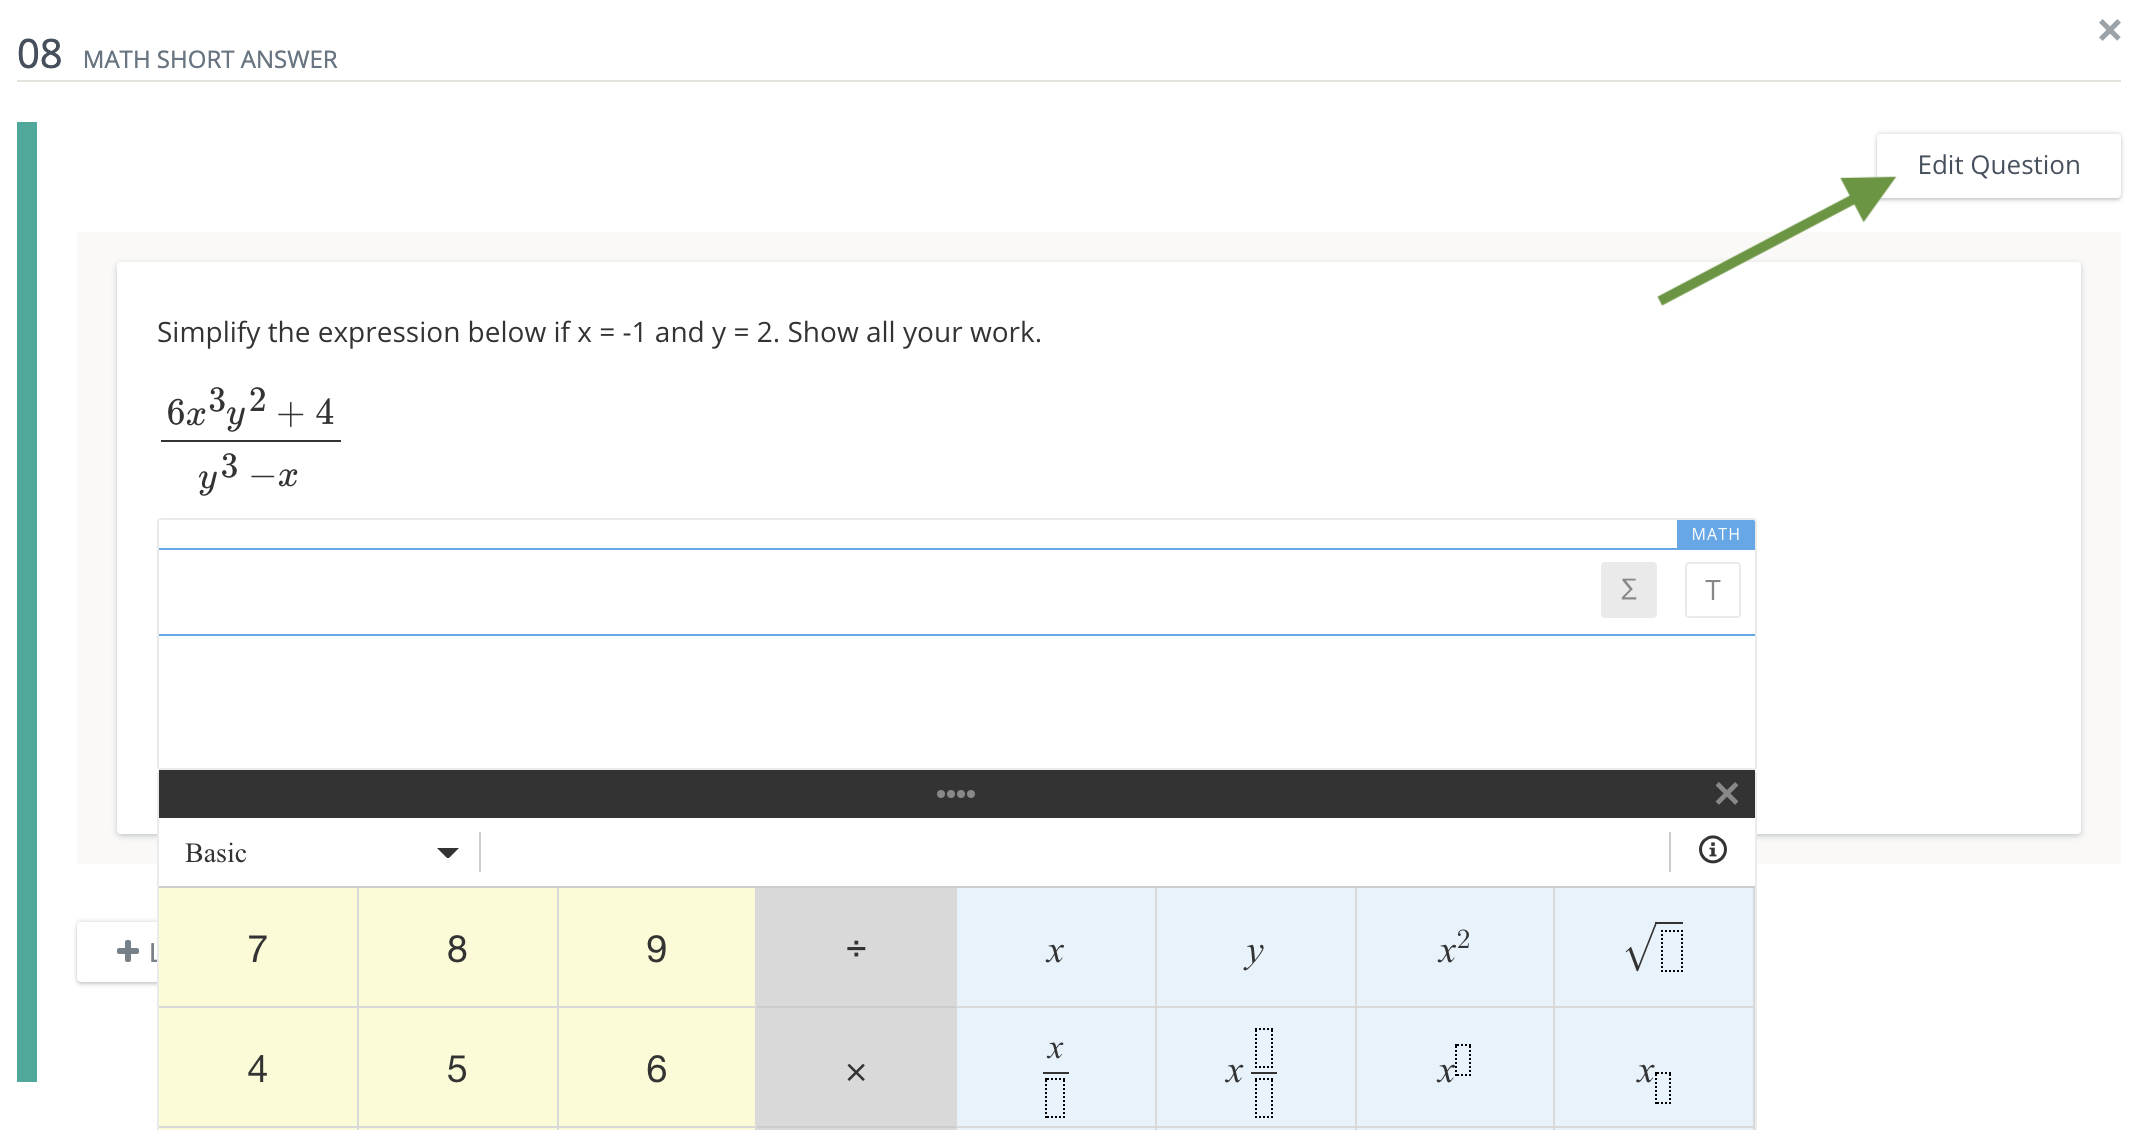Switch to the MATH tab on the answer field
The height and width of the screenshot is (1130, 2154).
(x=1714, y=534)
